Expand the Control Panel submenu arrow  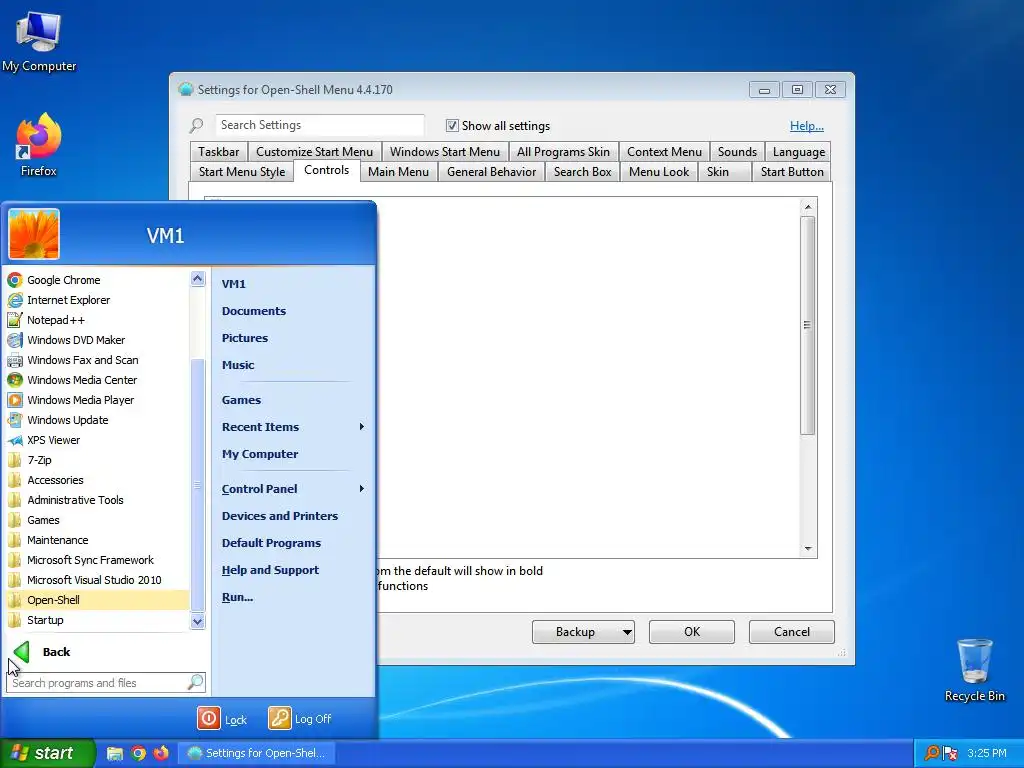pyautogui.click(x=361, y=488)
